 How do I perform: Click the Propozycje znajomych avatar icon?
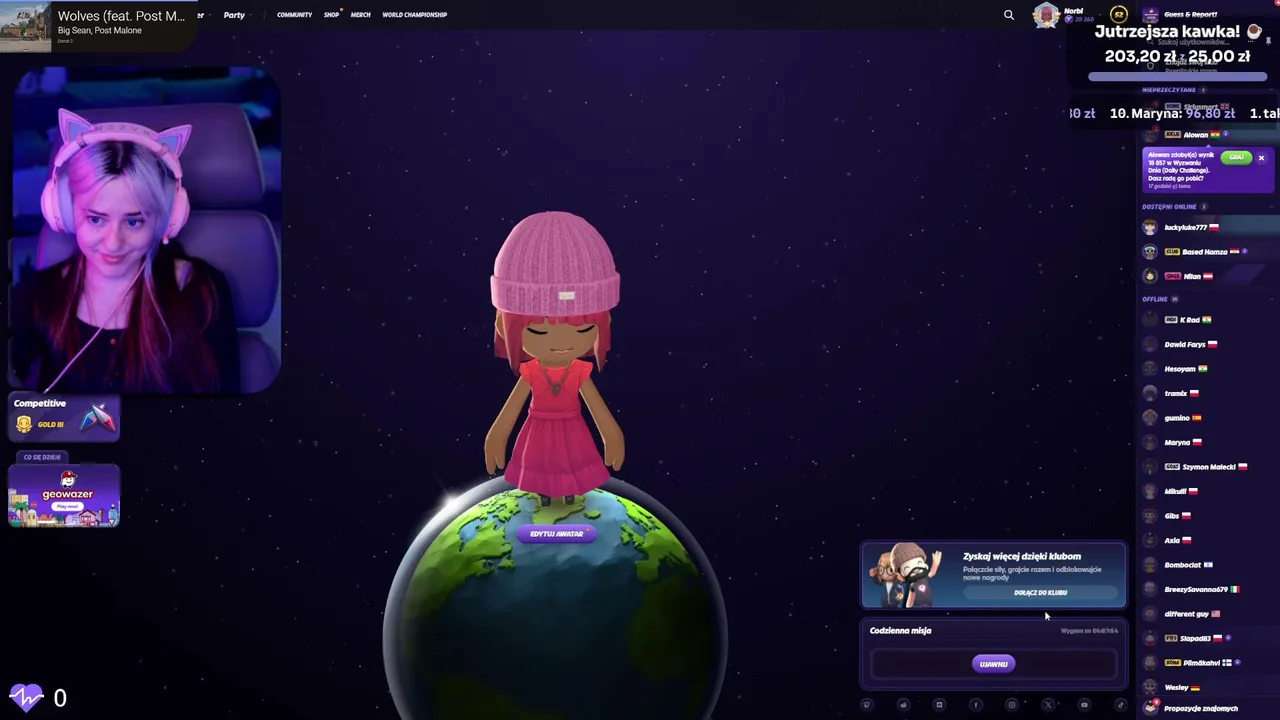[1150, 708]
